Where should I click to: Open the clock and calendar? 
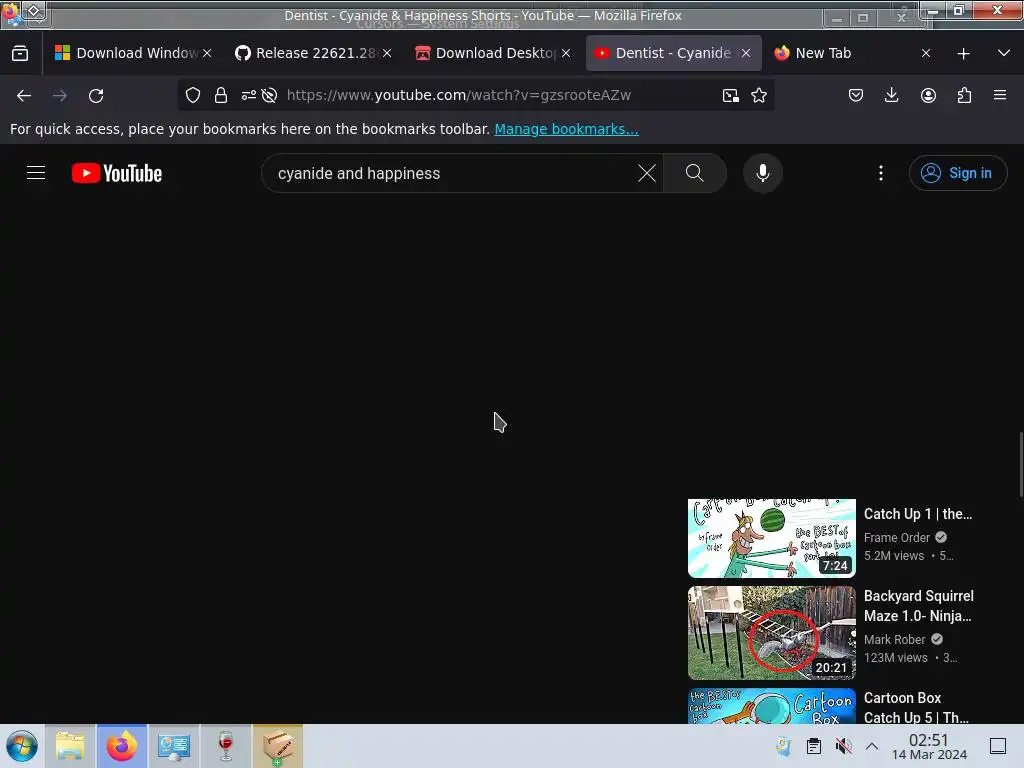pos(929,746)
